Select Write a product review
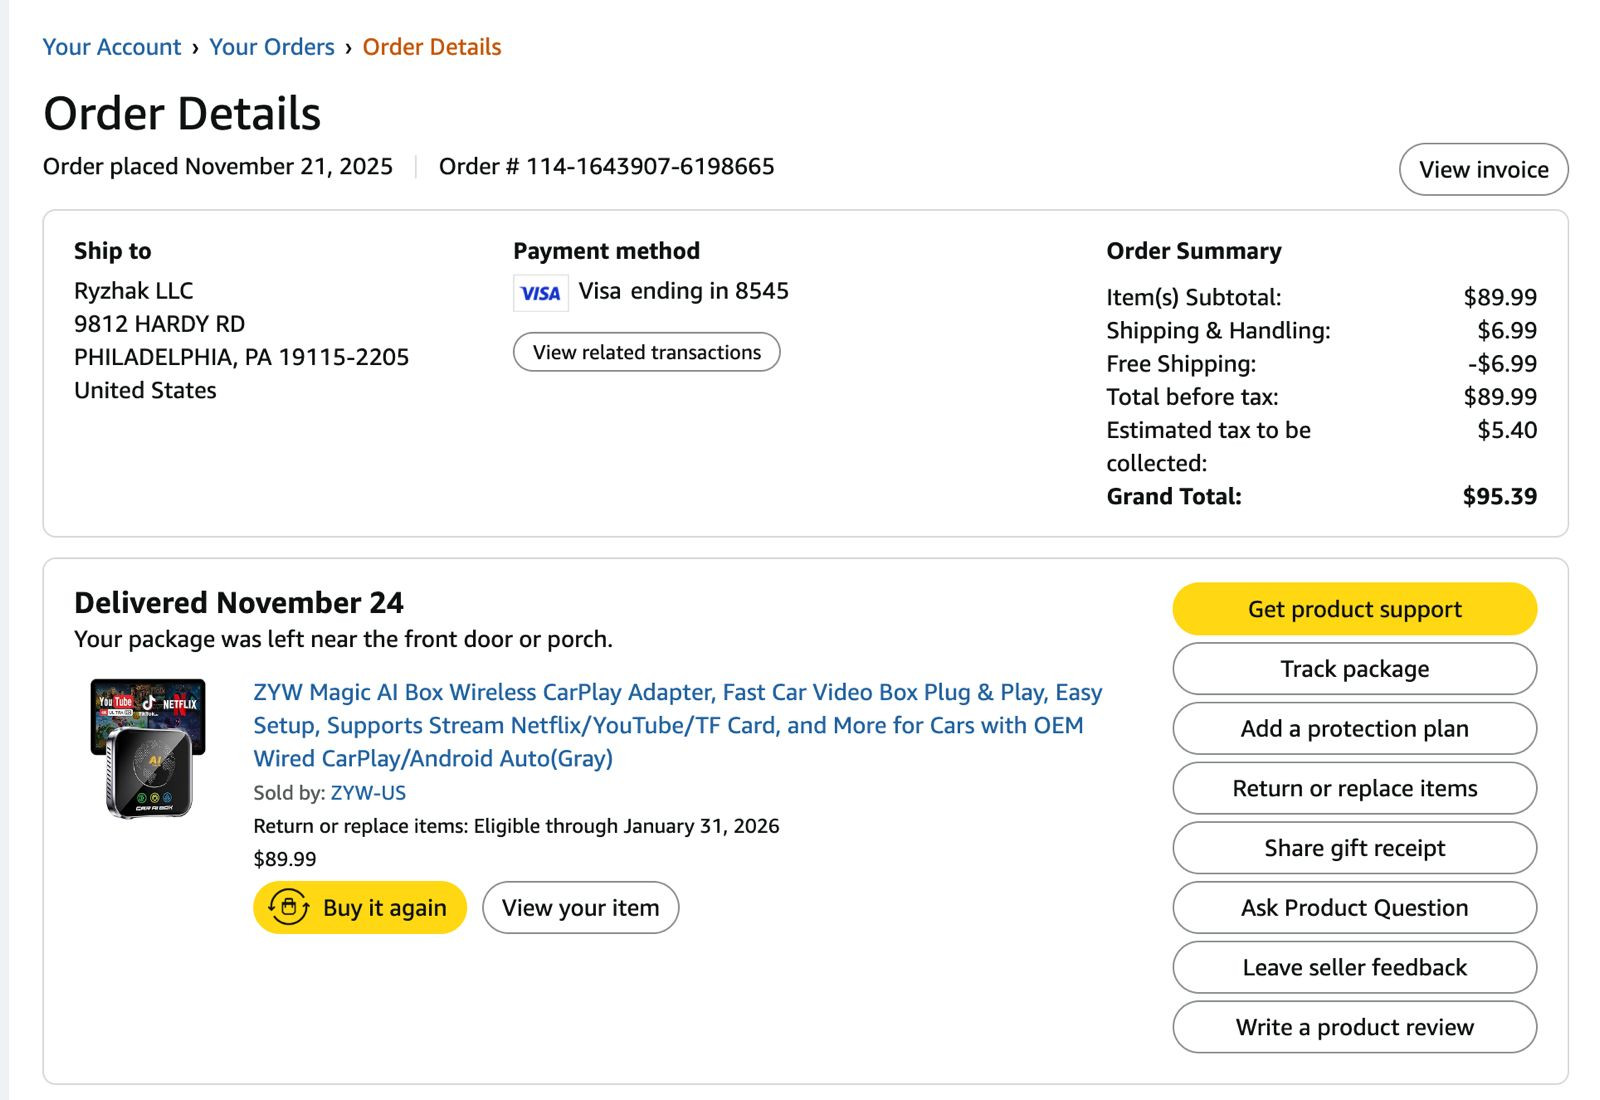The height and width of the screenshot is (1100, 1600). (1355, 1027)
